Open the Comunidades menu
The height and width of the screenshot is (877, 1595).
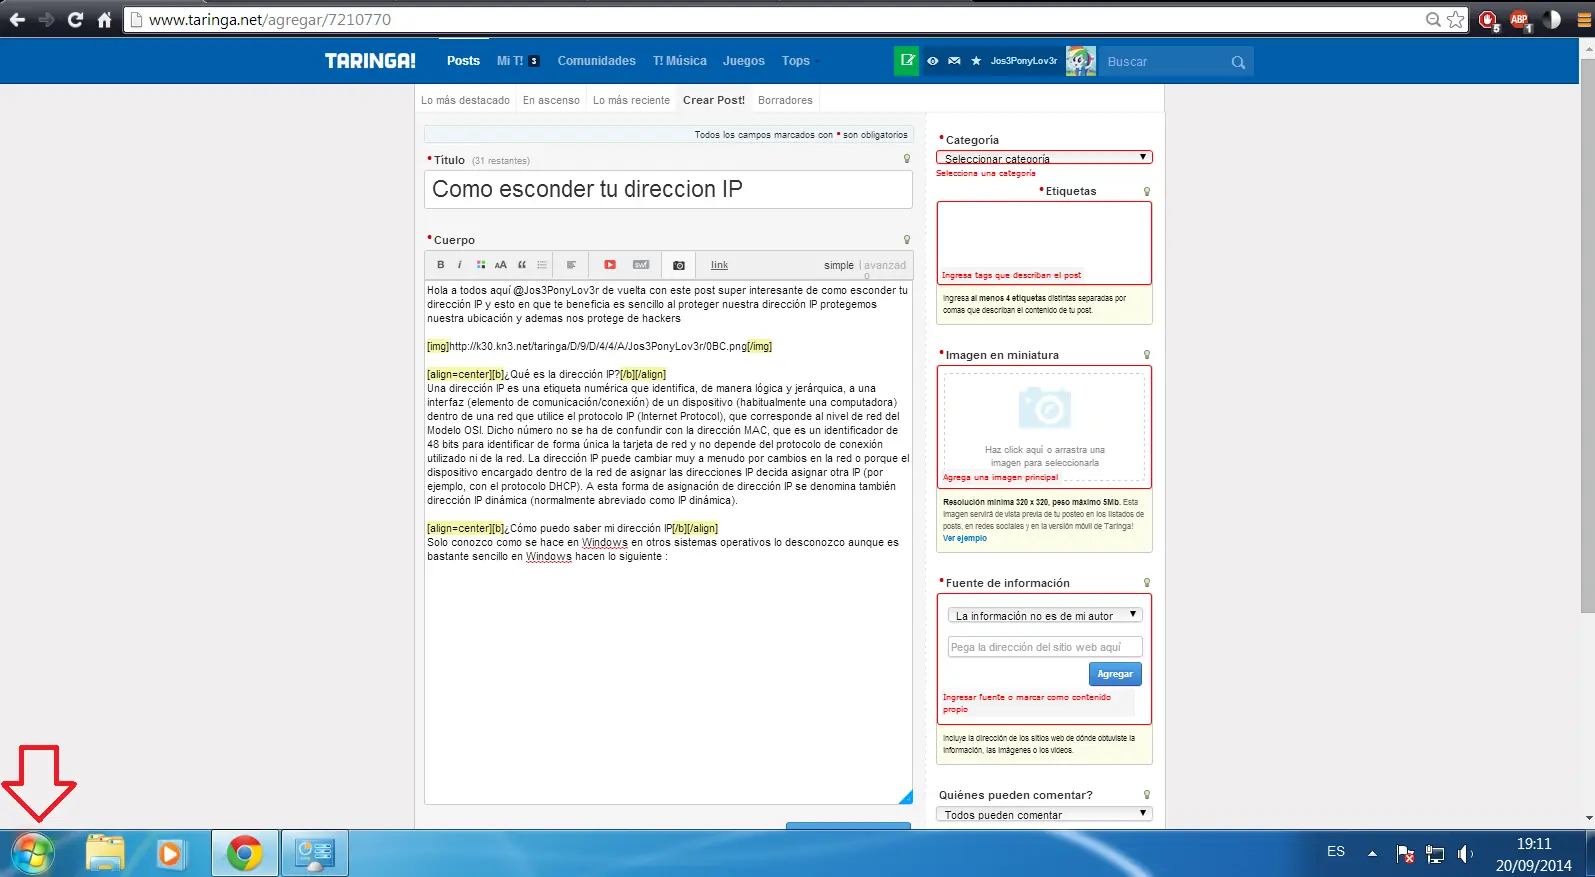[596, 61]
